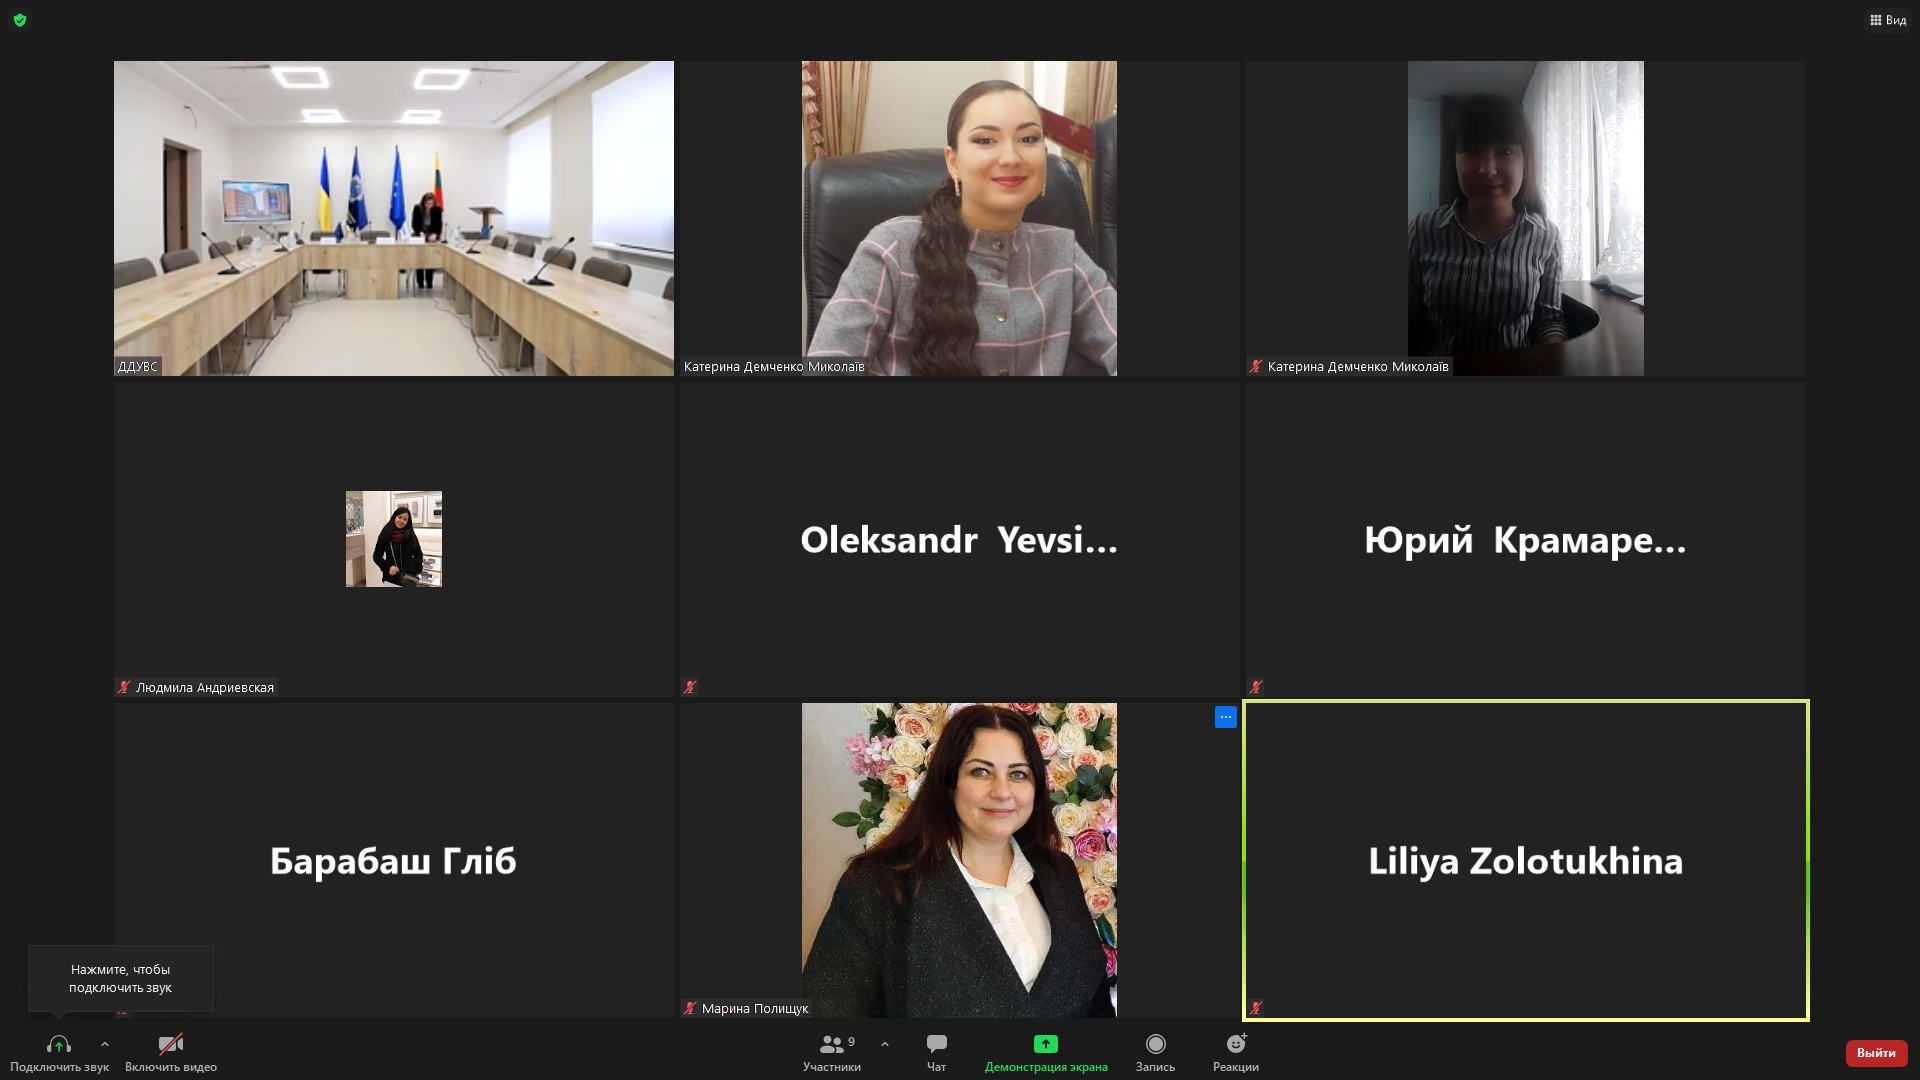This screenshot has height=1080, width=1920.
Task: Select the Барабаш Гліб participant name
Action: [x=393, y=861]
